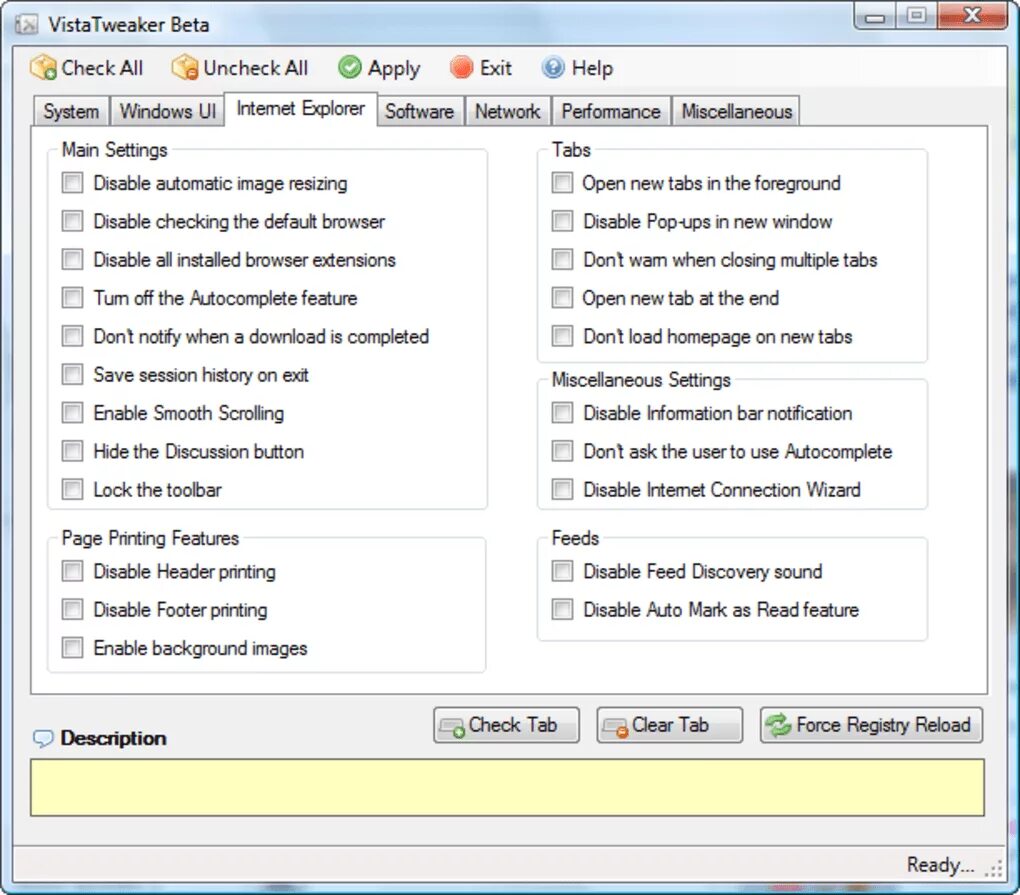Enable Disable automatic image resizing
This screenshot has width=1020, height=895.
point(71,183)
